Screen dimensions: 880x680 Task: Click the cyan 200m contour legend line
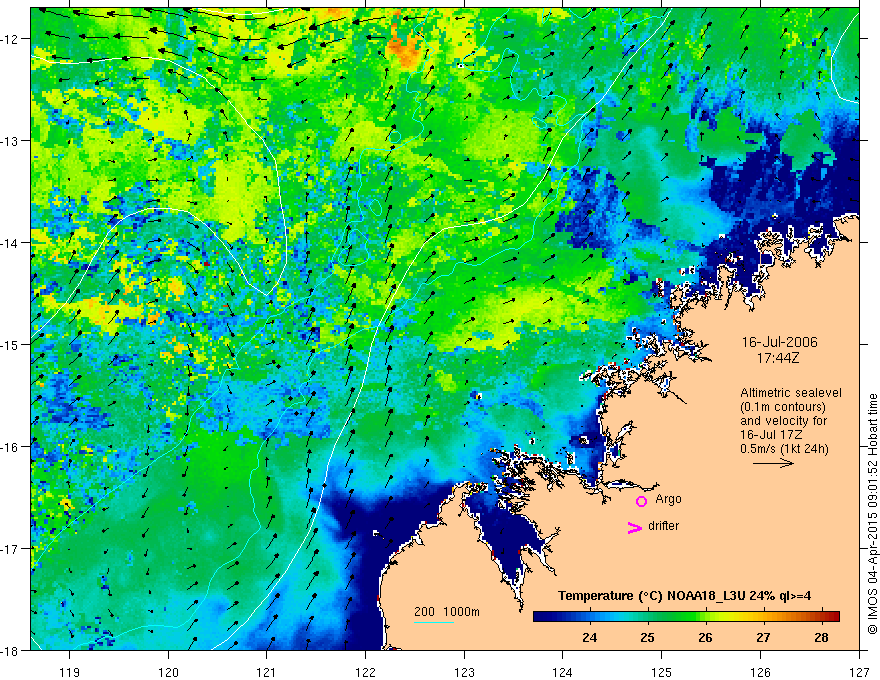pos(434,622)
